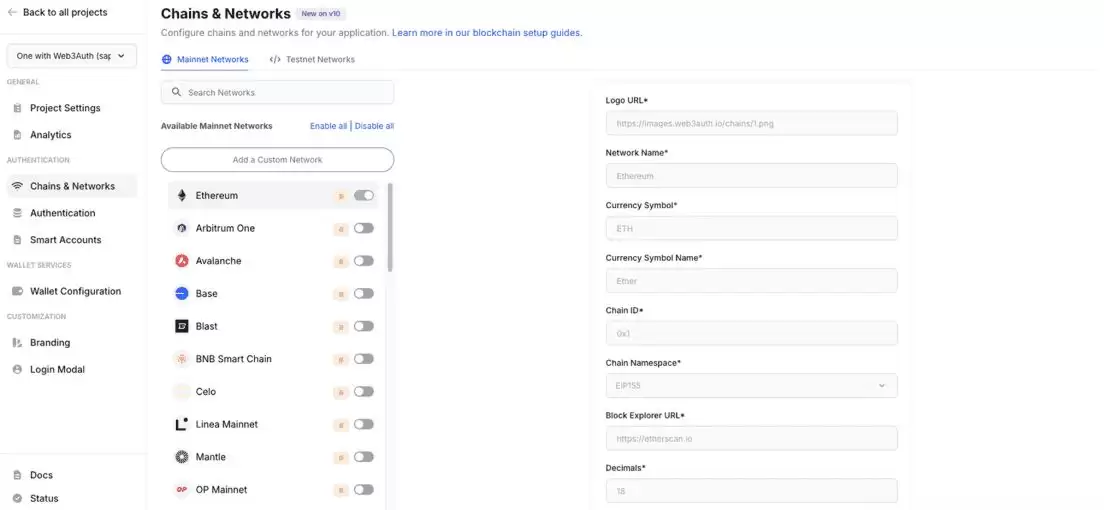Click the Disable all link

coord(374,126)
